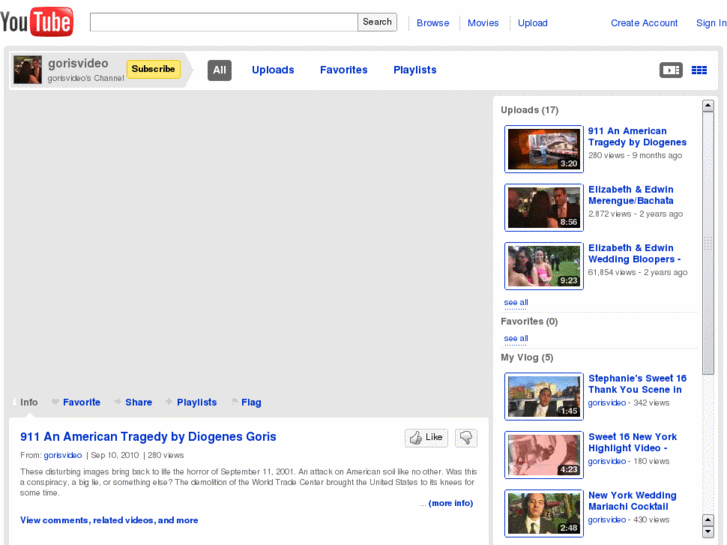Click the thumbs up Like button

(426, 437)
